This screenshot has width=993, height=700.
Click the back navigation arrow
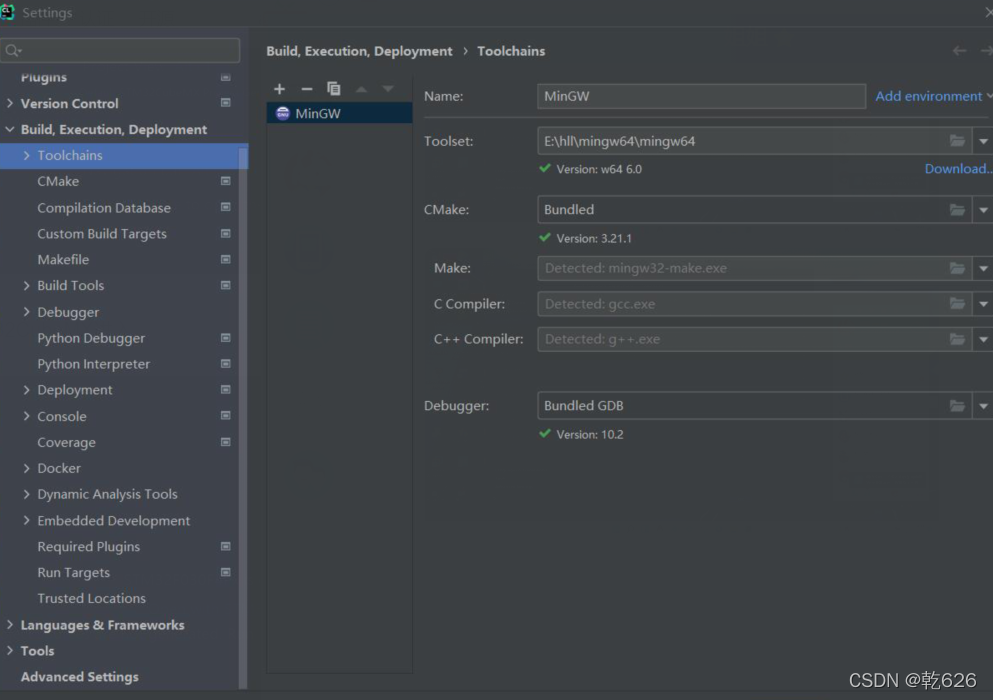(x=960, y=51)
